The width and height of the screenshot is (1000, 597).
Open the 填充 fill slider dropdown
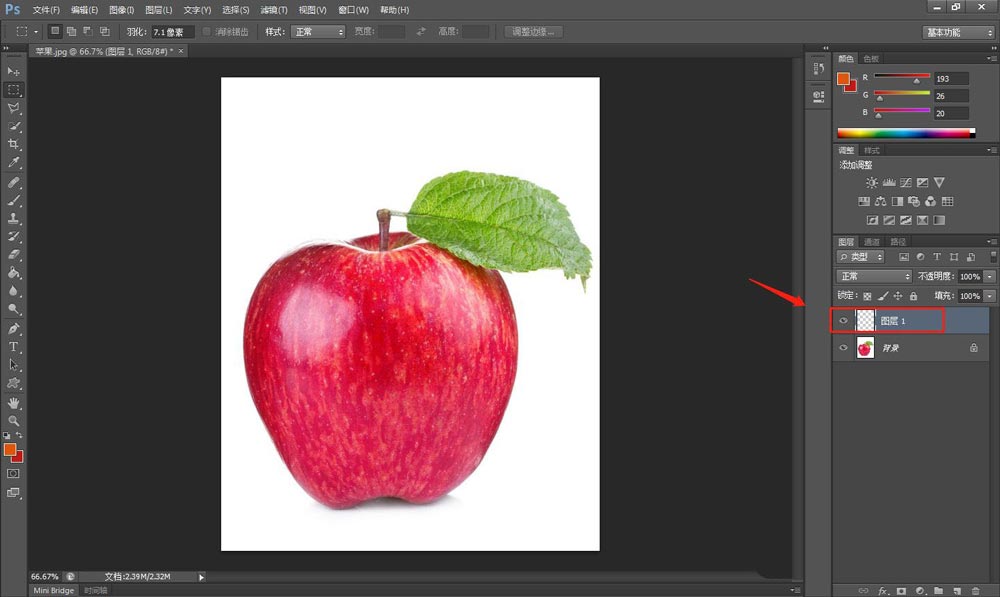pyautogui.click(x=990, y=296)
